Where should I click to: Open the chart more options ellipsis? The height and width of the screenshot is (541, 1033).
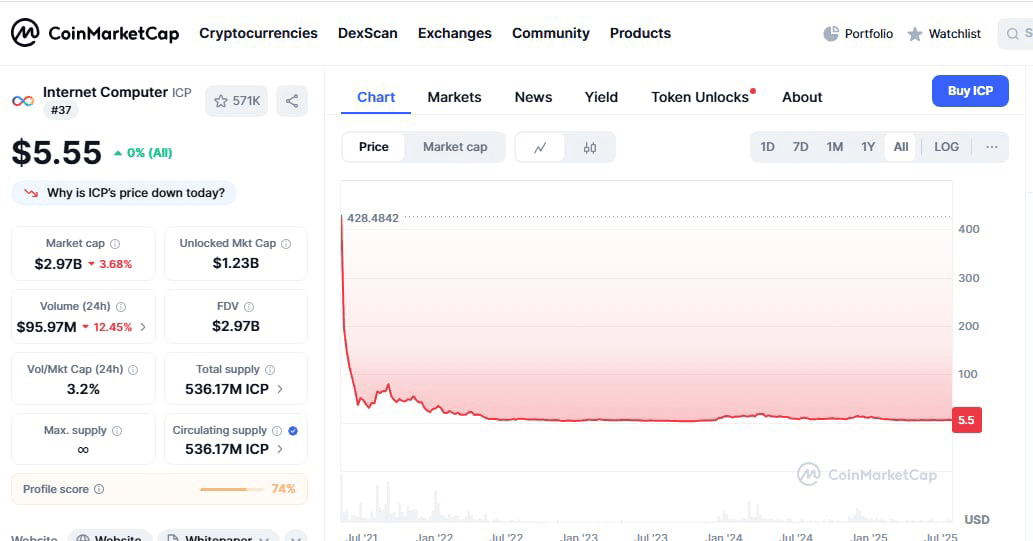(991, 147)
